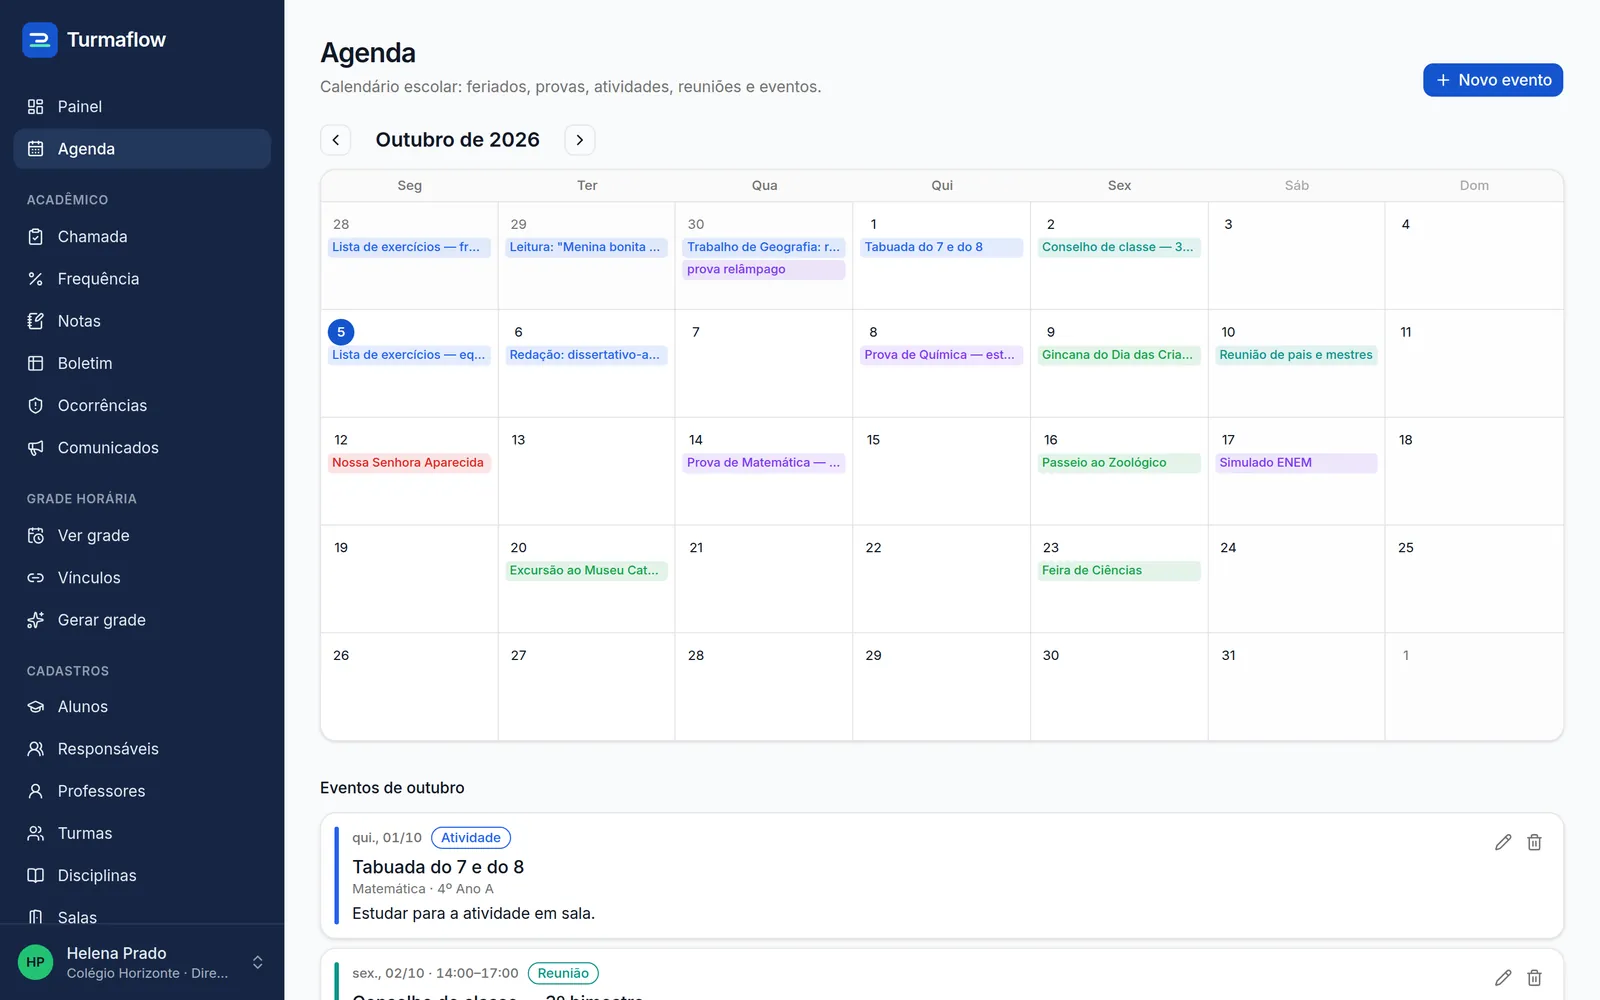Screen dimensions: 1600x1000
Task: Go to the Gerar grade page
Action: [142, 620]
